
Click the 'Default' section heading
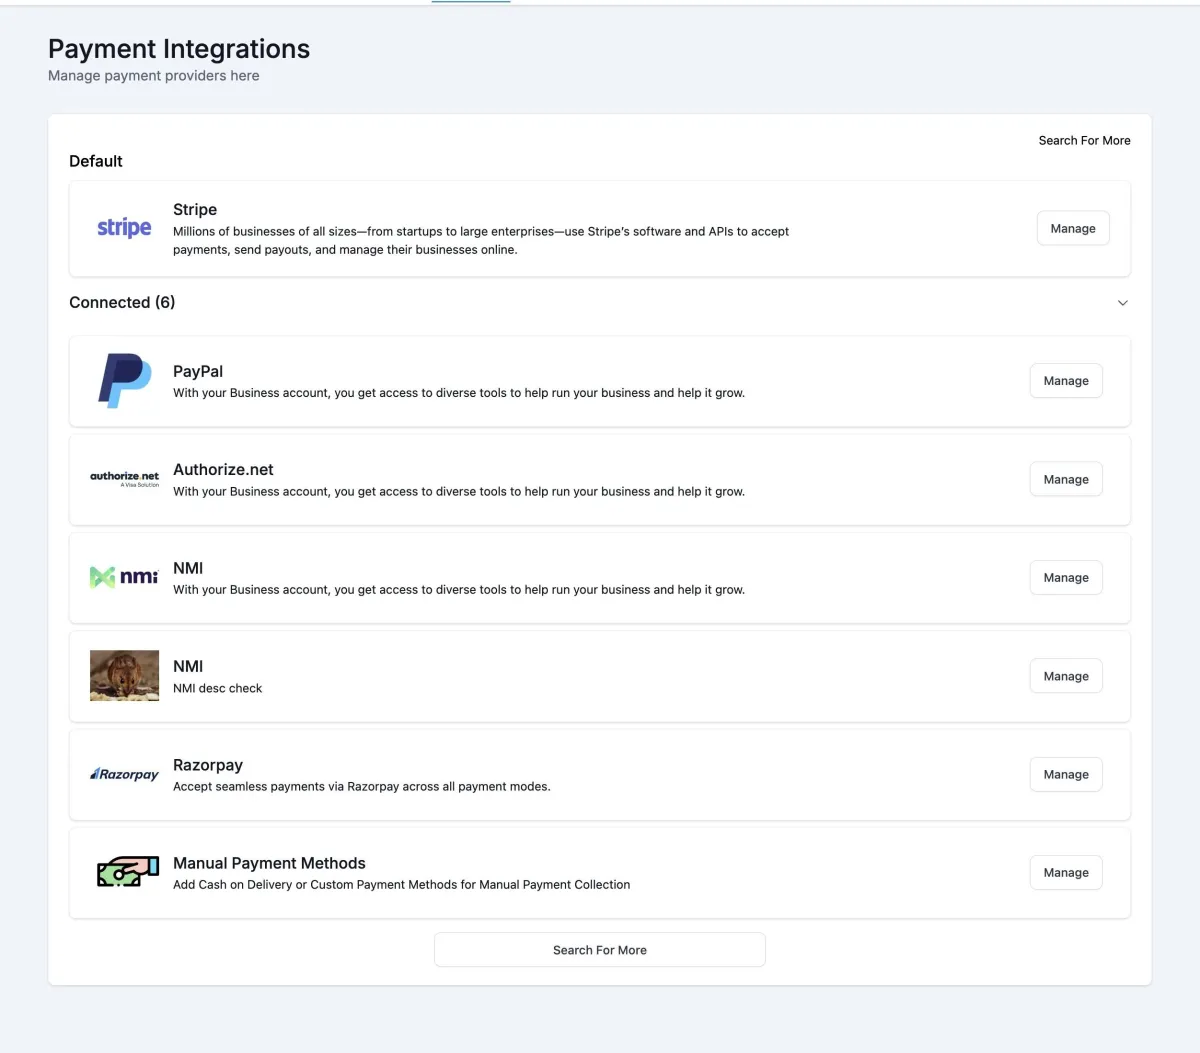(x=96, y=161)
